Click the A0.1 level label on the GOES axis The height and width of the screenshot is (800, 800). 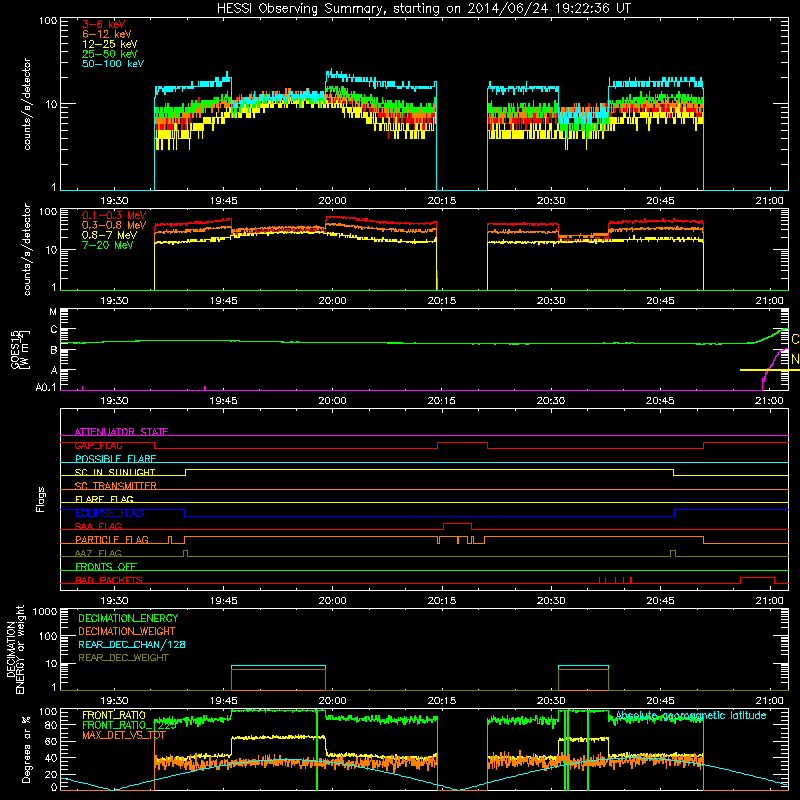pos(46,387)
